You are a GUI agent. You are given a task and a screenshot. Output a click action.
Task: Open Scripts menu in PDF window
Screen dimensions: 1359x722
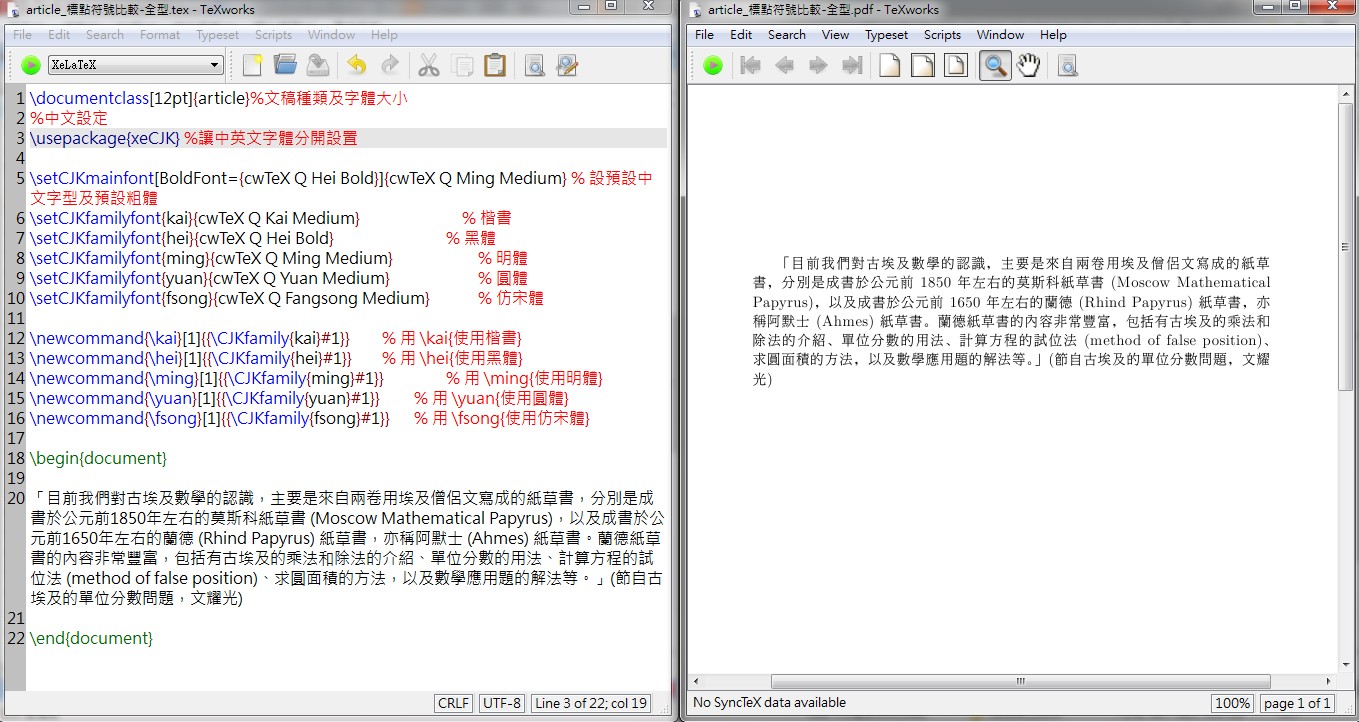pos(942,34)
